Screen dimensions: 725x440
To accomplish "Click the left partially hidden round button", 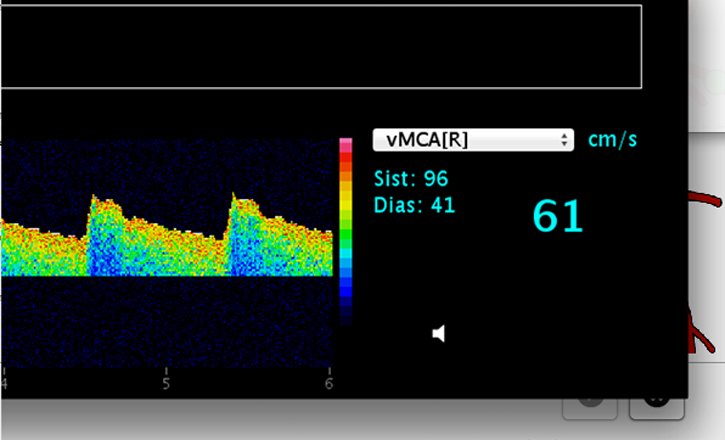I will (590, 408).
